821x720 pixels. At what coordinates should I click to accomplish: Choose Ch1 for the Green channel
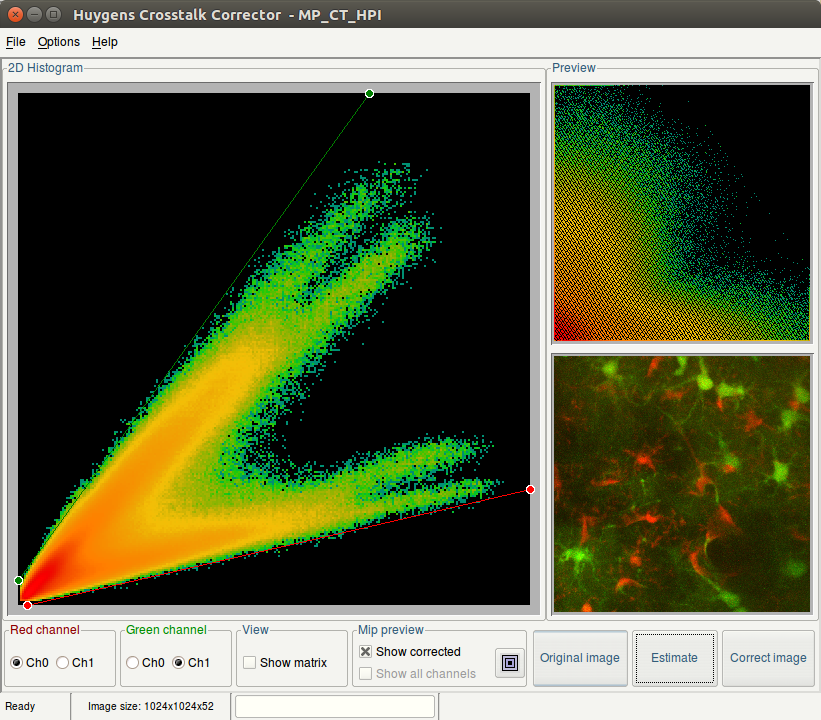pyautogui.click(x=179, y=662)
